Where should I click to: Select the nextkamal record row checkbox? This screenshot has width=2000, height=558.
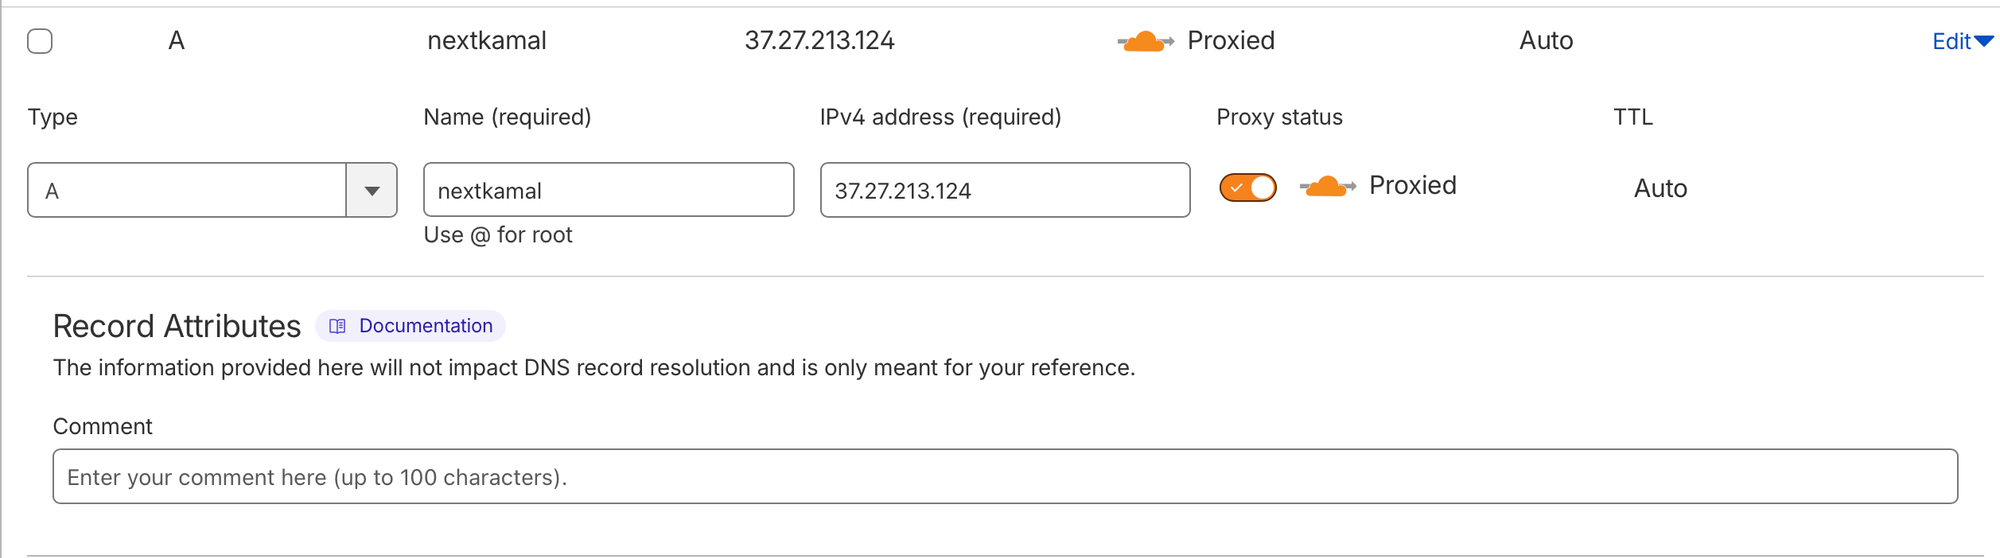point(40,41)
